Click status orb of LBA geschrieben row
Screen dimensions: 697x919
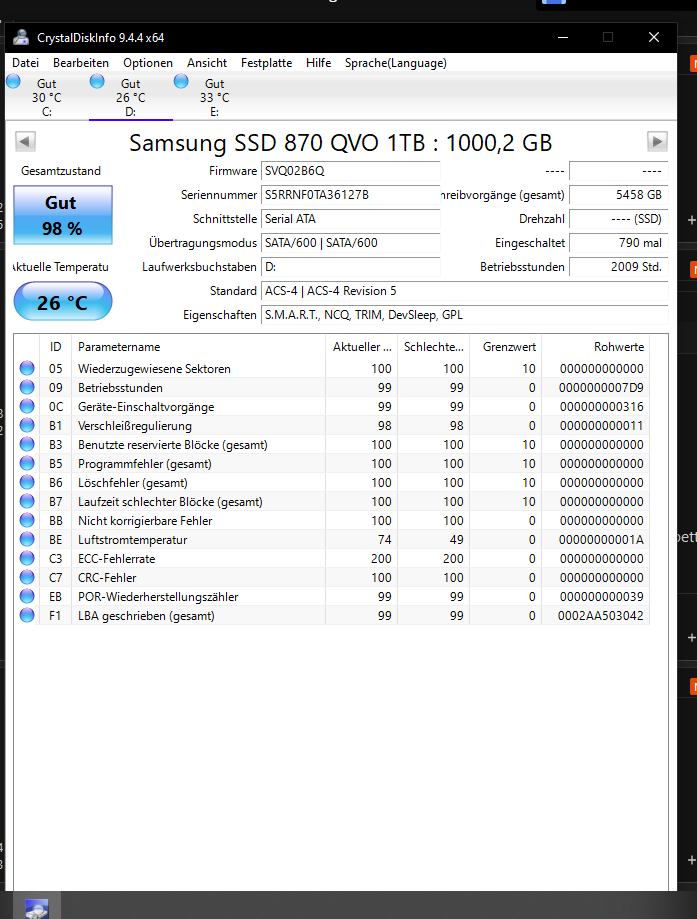[x=27, y=615]
